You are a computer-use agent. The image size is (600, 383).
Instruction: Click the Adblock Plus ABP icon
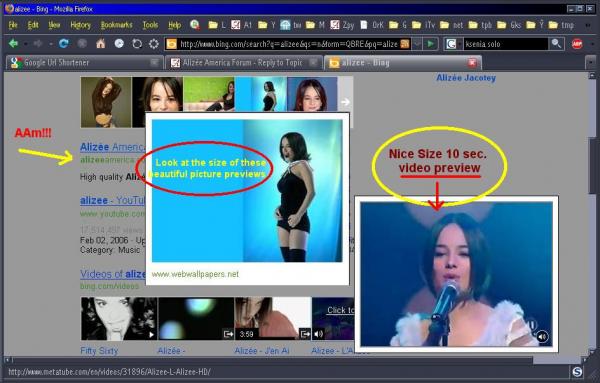click(x=577, y=44)
